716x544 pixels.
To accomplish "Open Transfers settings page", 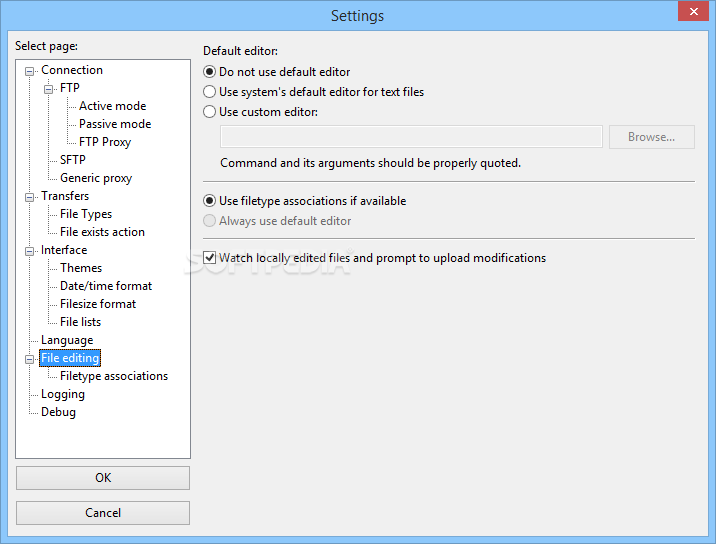I will coord(65,196).
